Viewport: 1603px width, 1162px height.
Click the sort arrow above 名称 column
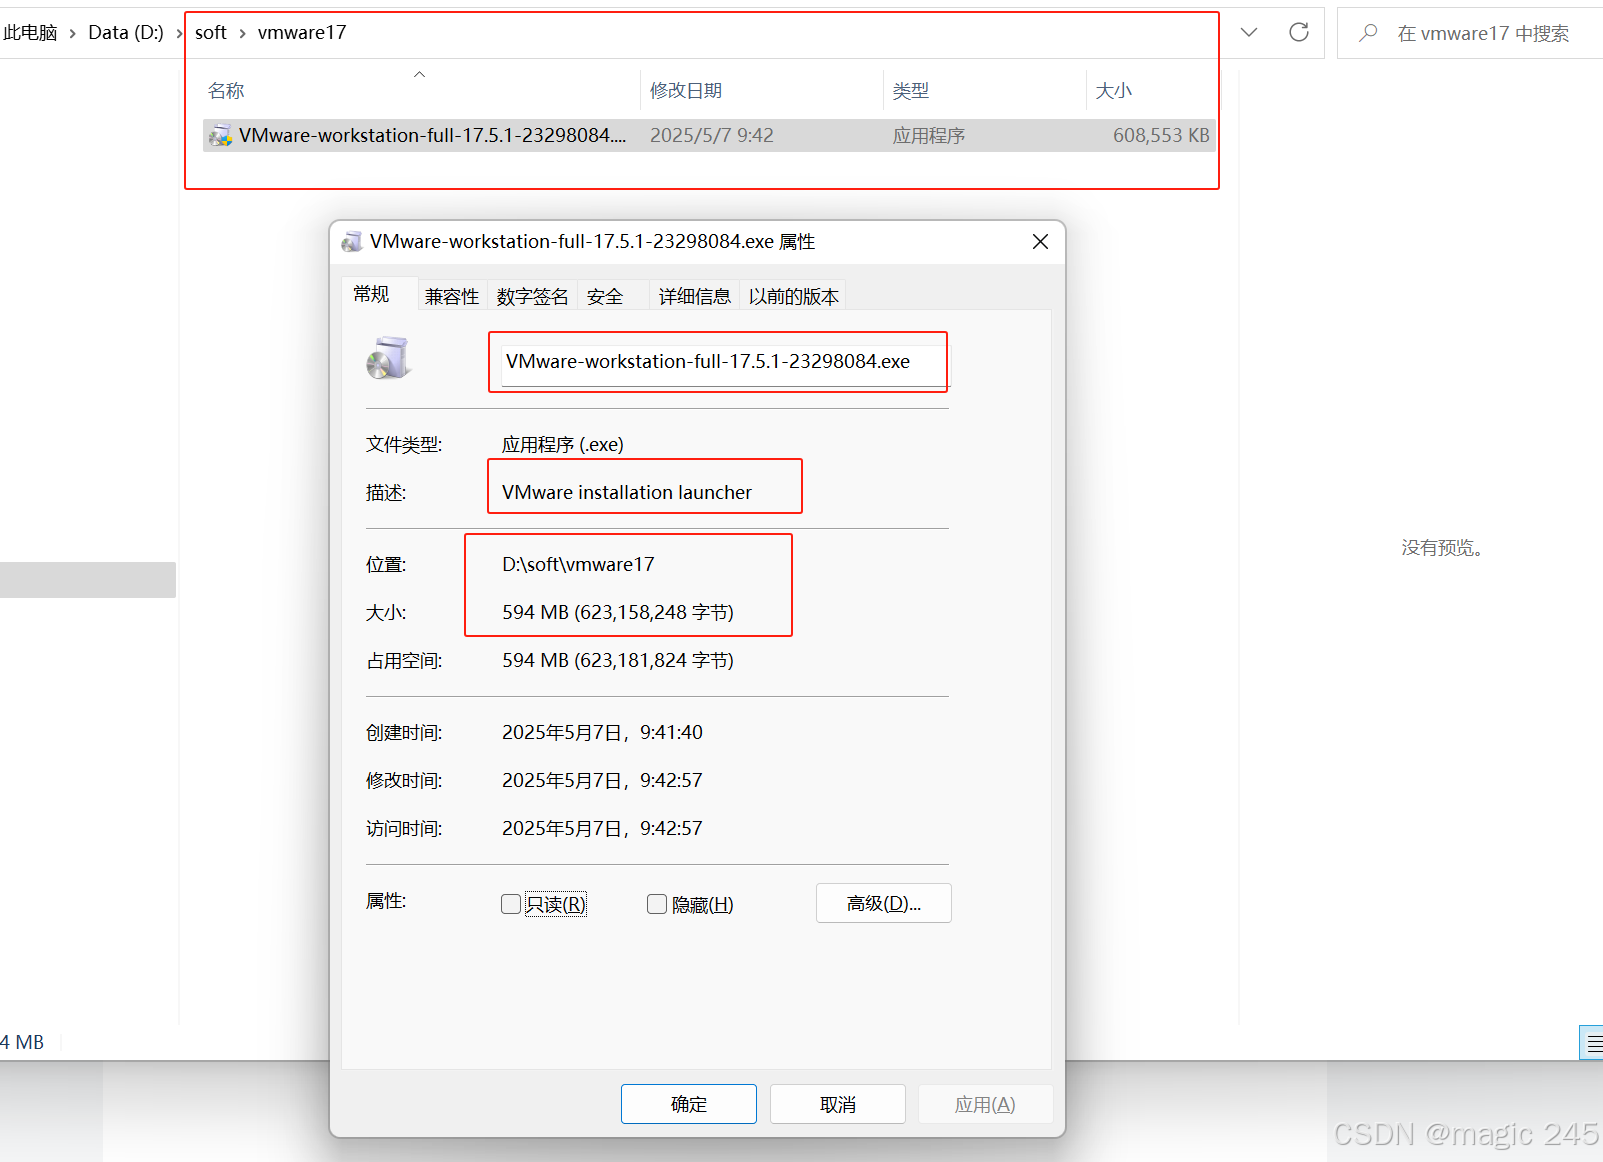(x=420, y=74)
